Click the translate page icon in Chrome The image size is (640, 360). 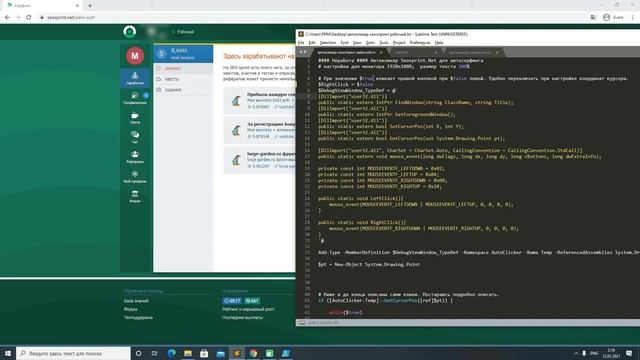[593, 18]
